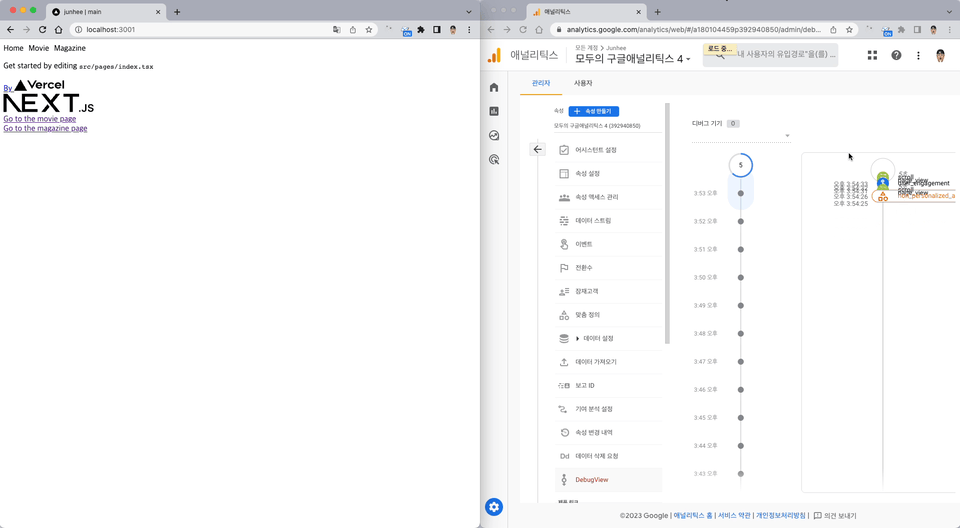Open the Analytics help question-mark icon
This screenshot has width=960, height=528.
pyautogui.click(x=896, y=55)
